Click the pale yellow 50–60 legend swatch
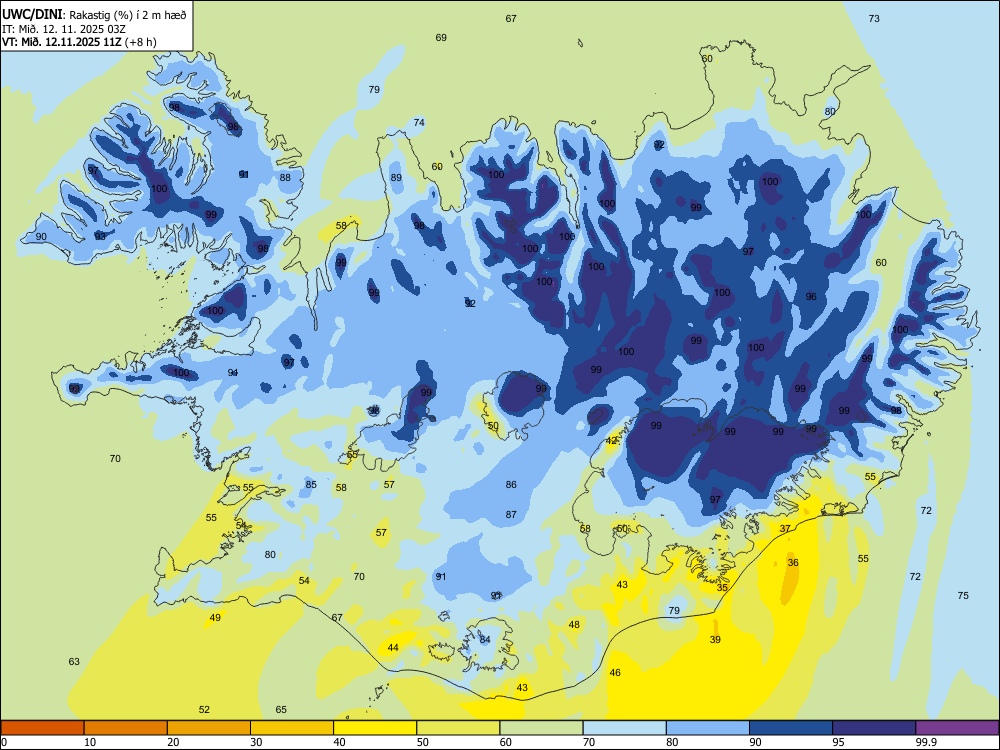Screen dimensions: 1000x750 click(x=458, y=728)
